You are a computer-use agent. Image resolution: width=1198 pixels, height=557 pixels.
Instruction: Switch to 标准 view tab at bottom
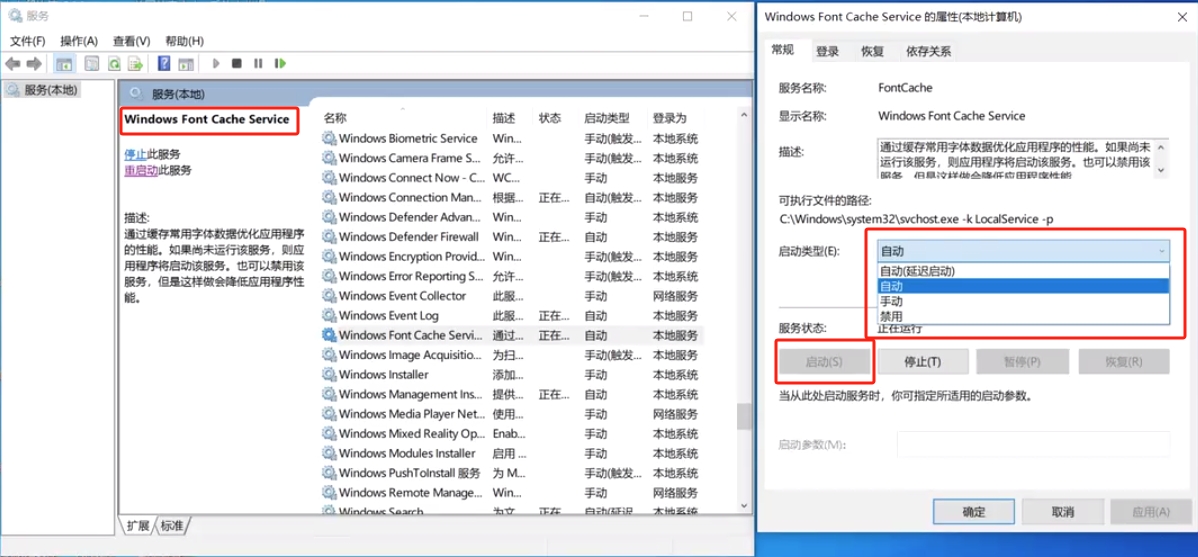(173, 526)
